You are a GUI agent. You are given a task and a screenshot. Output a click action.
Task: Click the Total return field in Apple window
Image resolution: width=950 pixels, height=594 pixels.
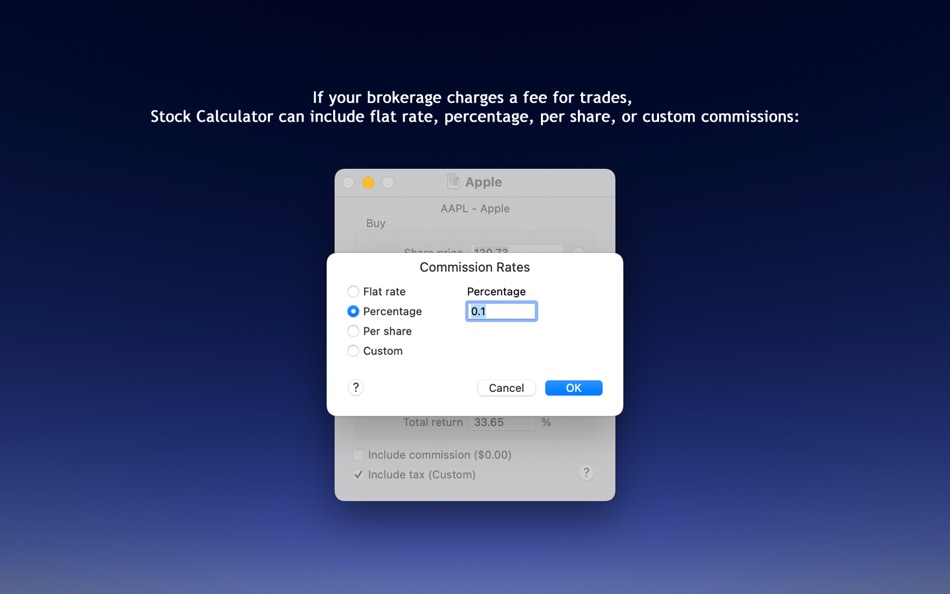tap(502, 422)
